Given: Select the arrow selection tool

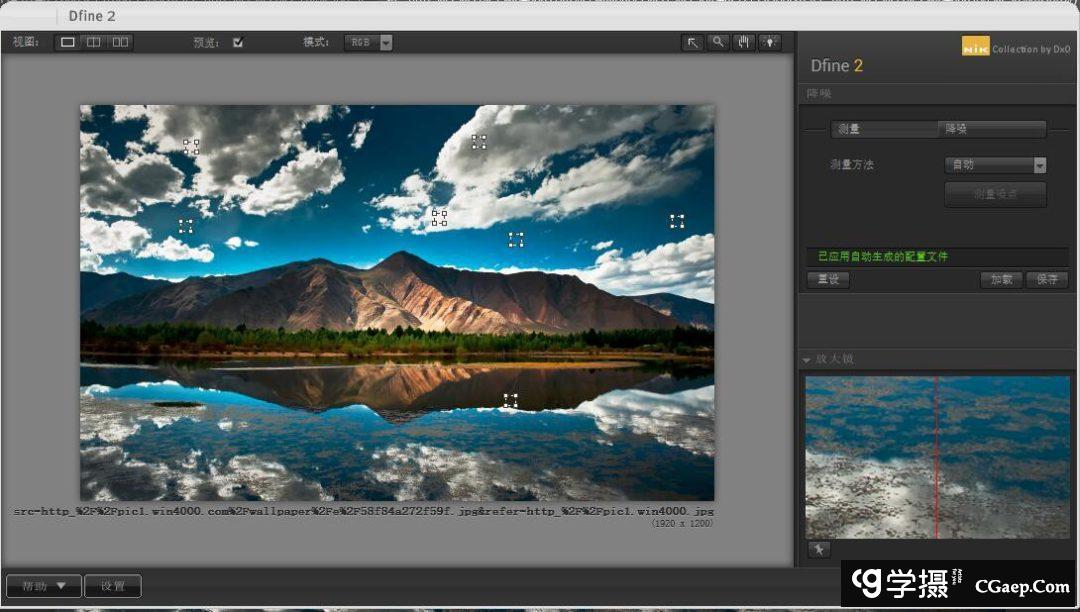Looking at the screenshot, I should tap(692, 42).
